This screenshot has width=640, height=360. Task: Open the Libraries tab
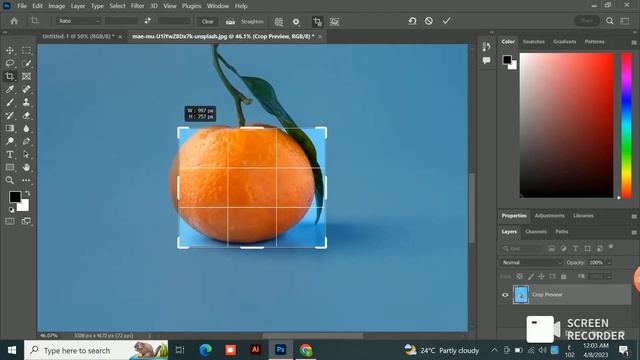point(583,216)
